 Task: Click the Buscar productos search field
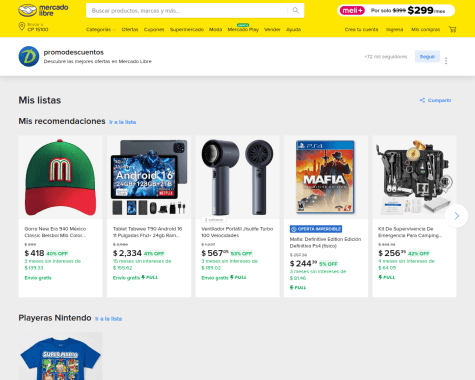coord(187,11)
